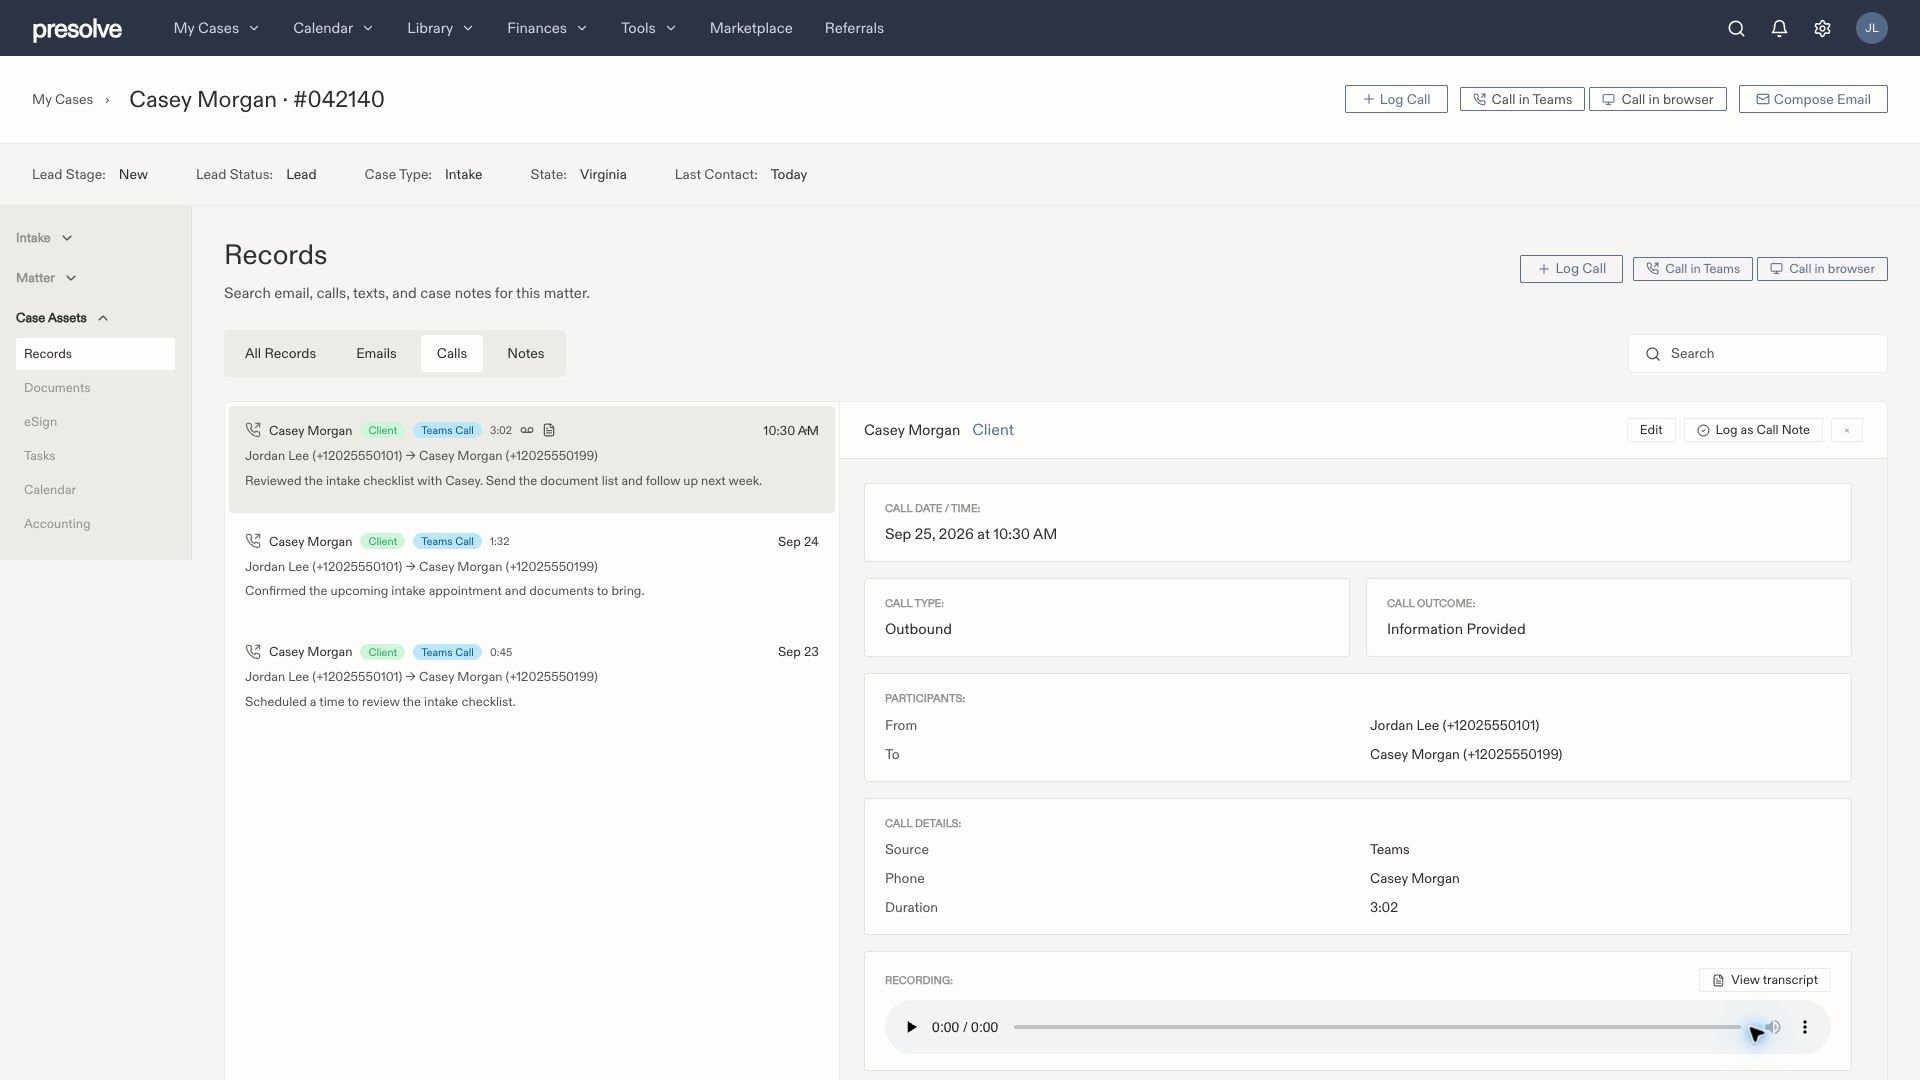This screenshot has height=1080, width=1920.
Task: Click the Information Provided outcome value
Action: [x=1456, y=629]
